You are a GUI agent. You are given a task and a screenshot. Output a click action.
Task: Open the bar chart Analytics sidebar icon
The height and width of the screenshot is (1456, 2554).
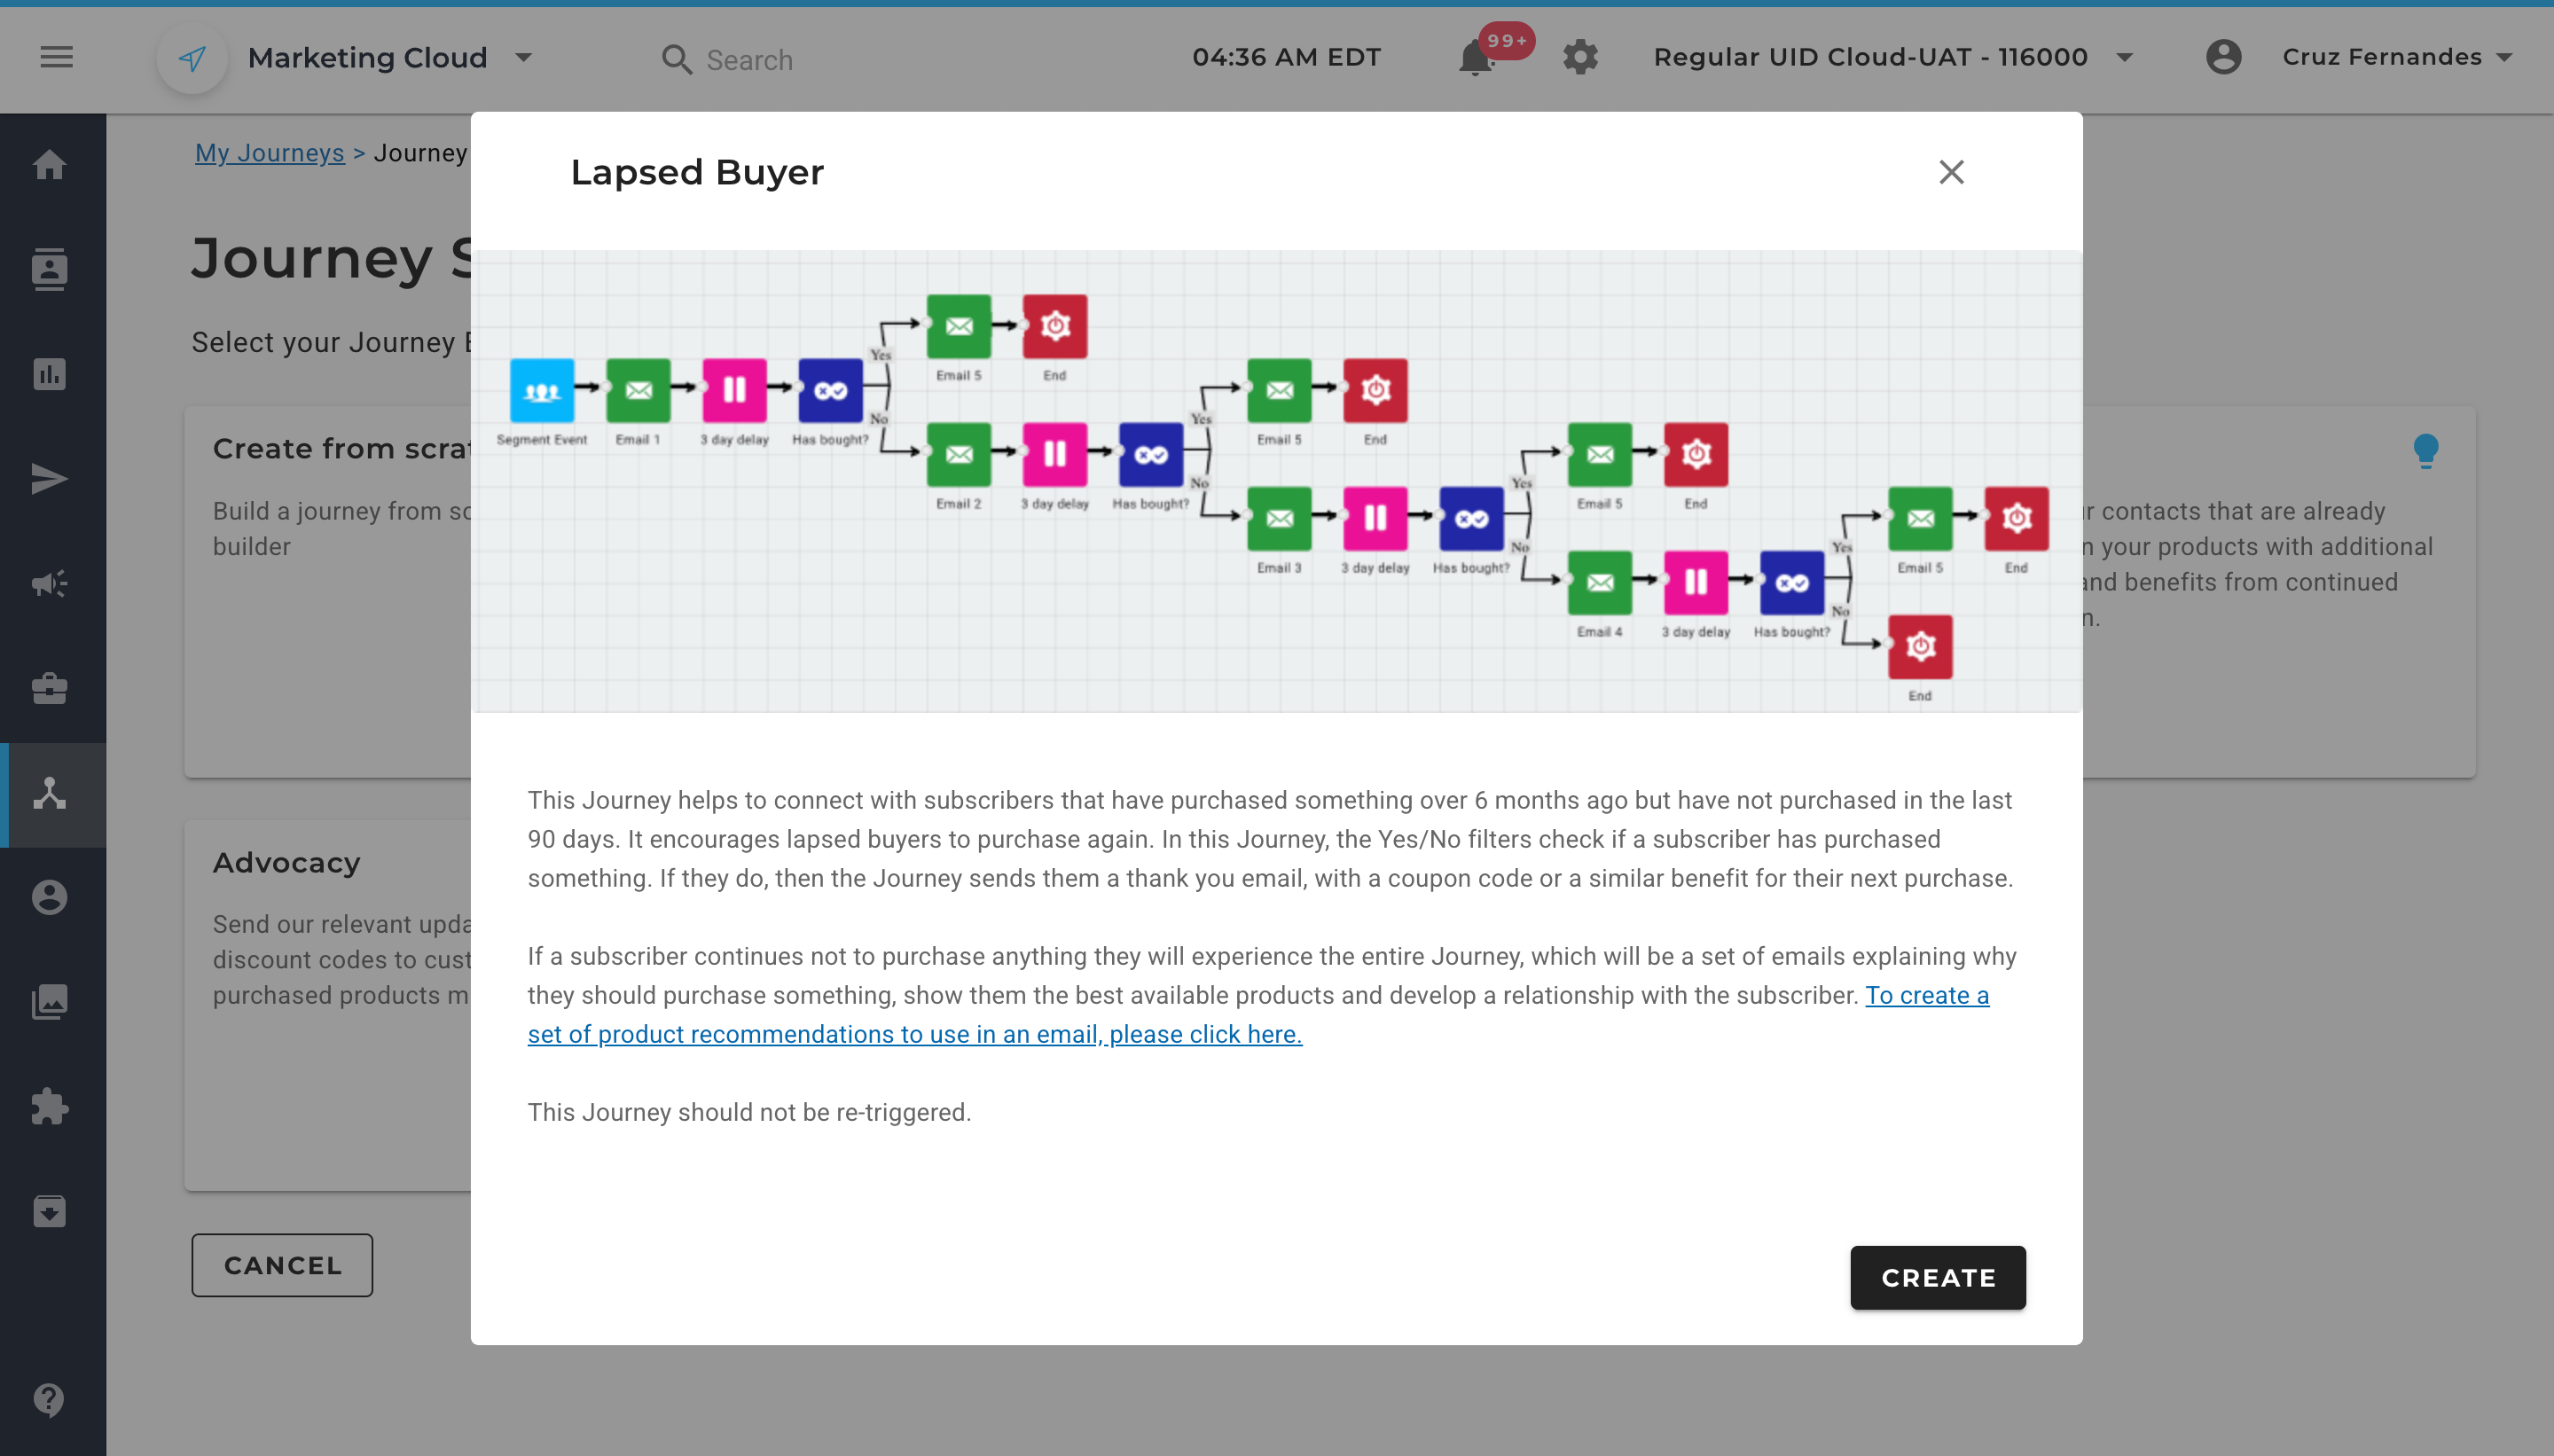pyautogui.click(x=49, y=374)
